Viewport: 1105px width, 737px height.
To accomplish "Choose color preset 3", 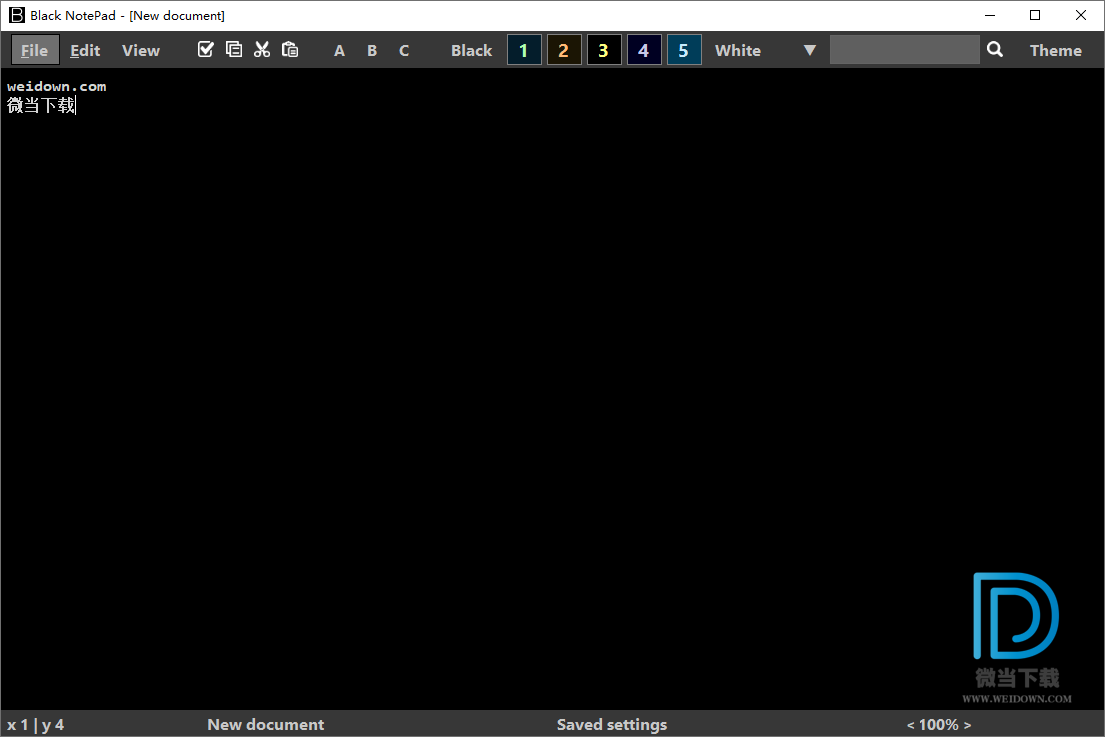I will (x=603, y=50).
